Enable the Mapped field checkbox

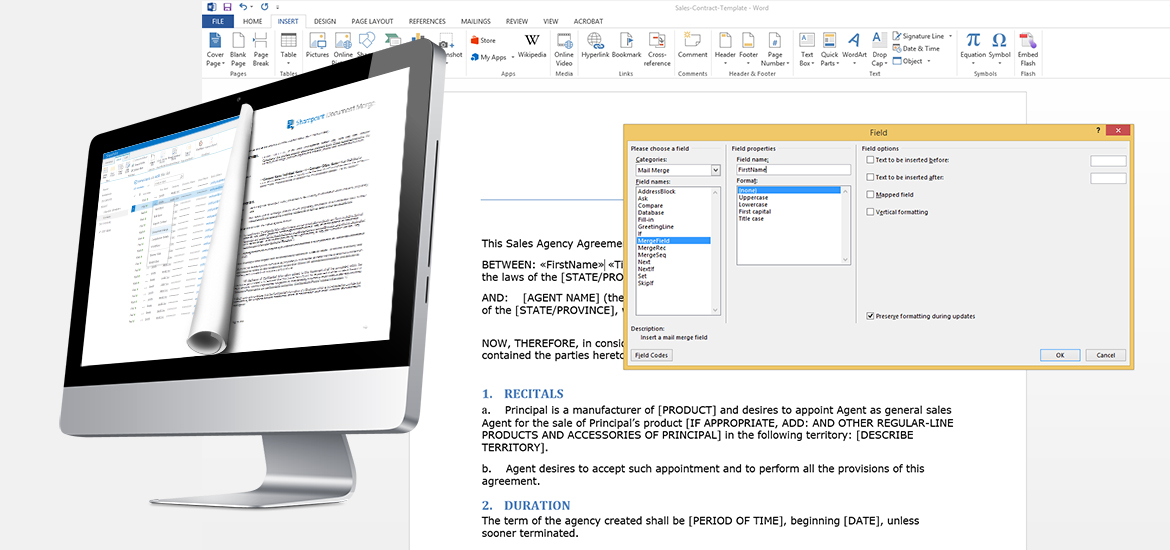[870, 194]
